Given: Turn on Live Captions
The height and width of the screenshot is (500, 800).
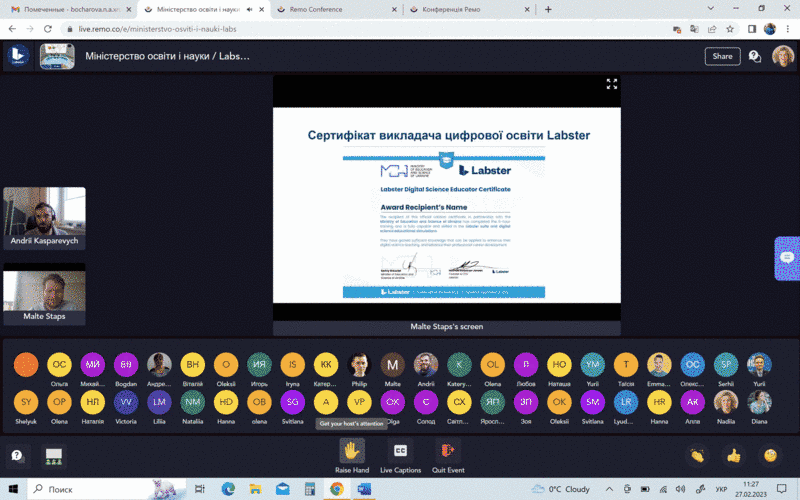Looking at the screenshot, I should point(401,451).
